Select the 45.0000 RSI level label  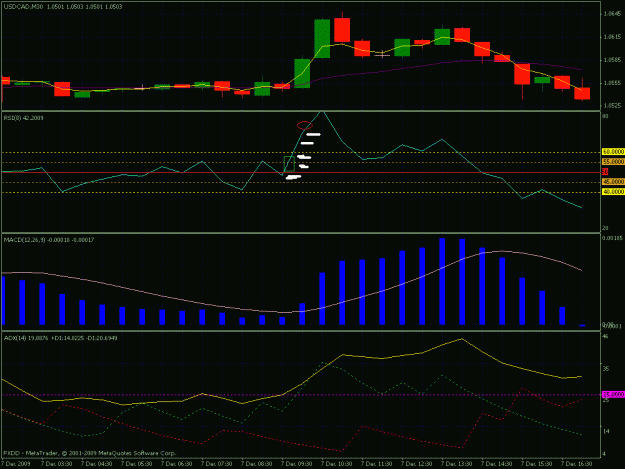pyautogui.click(x=613, y=182)
